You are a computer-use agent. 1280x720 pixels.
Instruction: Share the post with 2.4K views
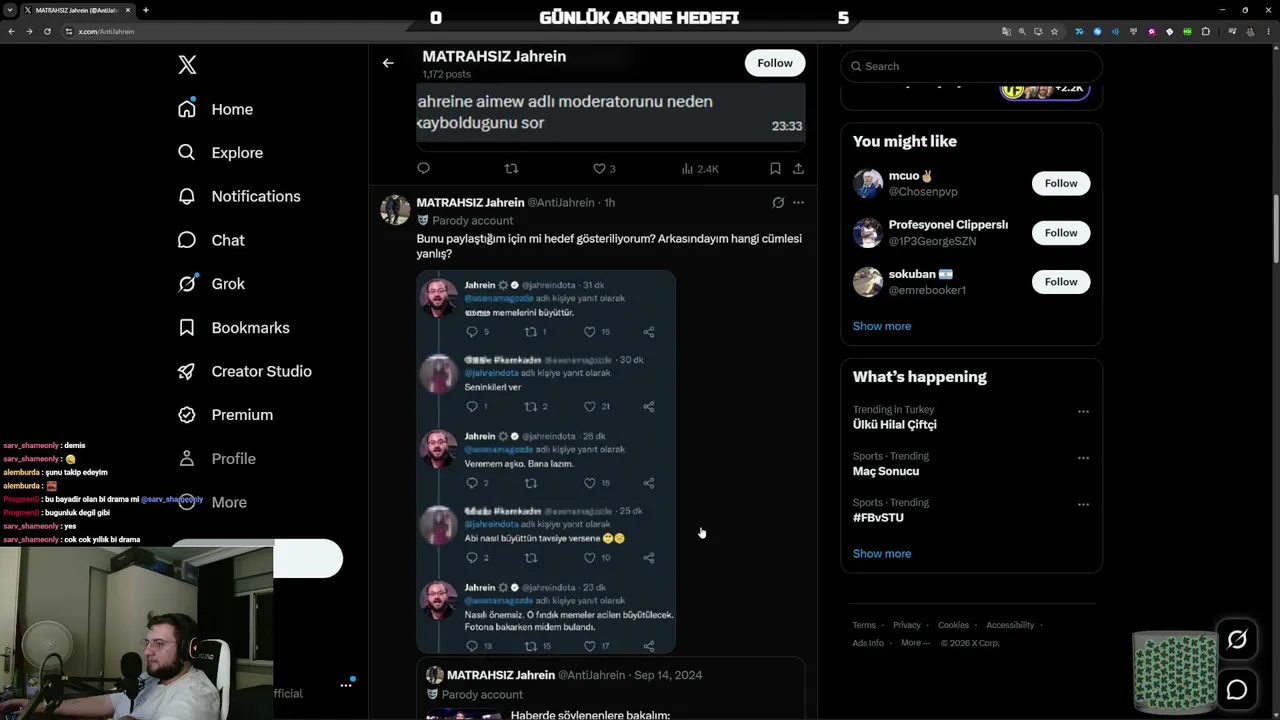click(798, 169)
